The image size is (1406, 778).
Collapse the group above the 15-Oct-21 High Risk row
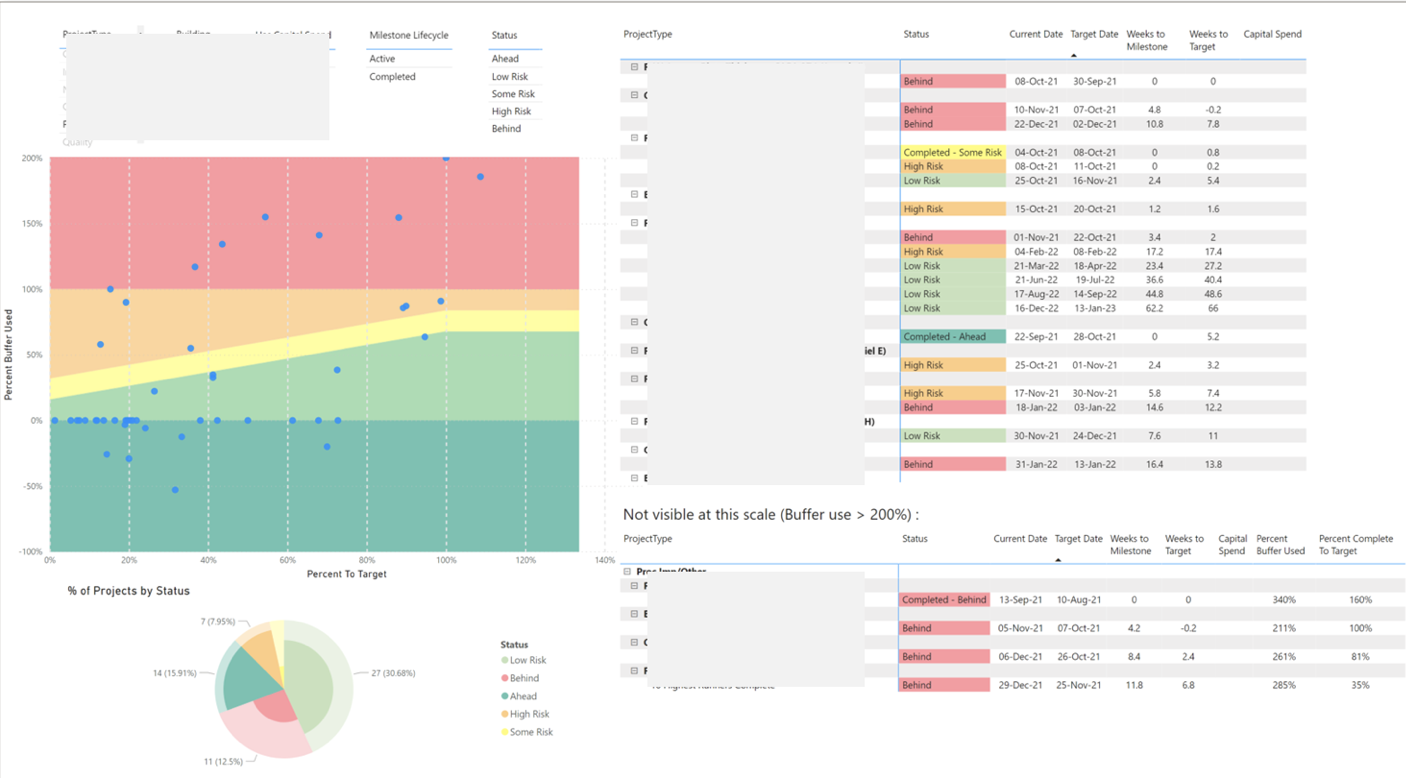point(634,195)
